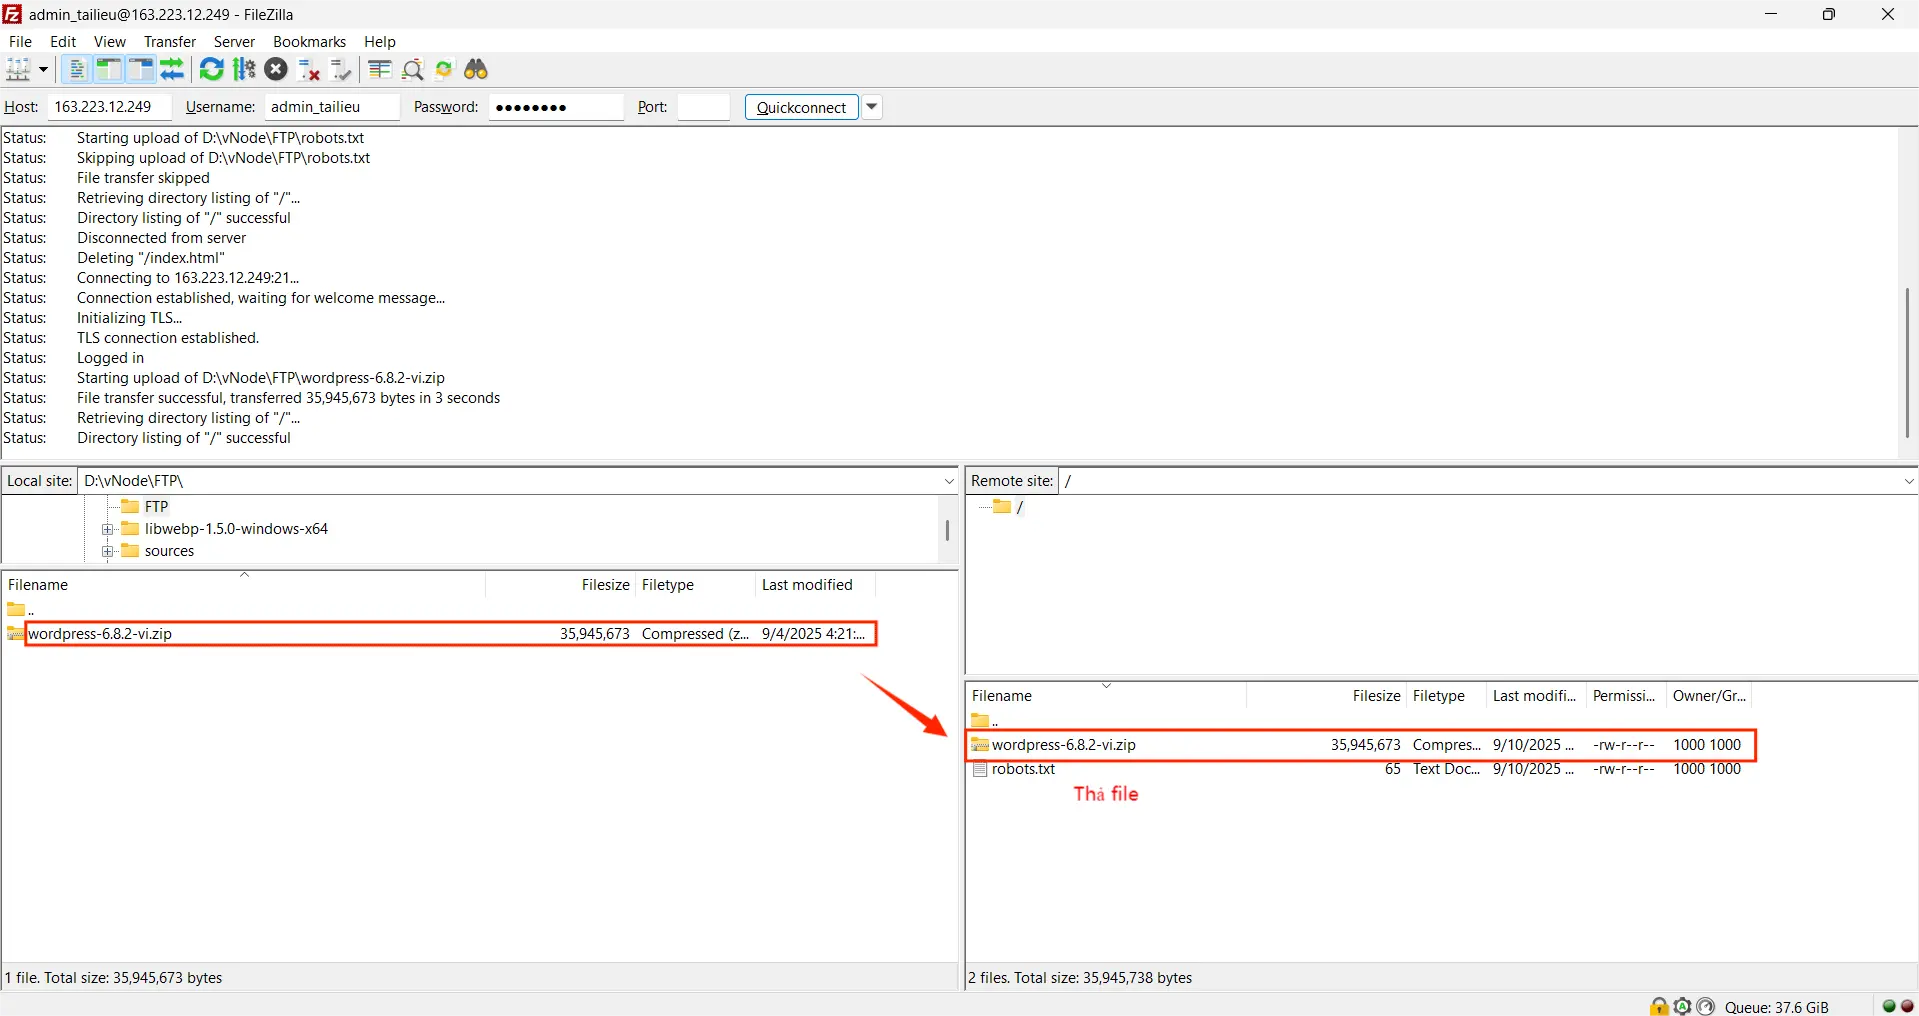
Task: Click the Port input field
Action: click(x=703, y=107)
